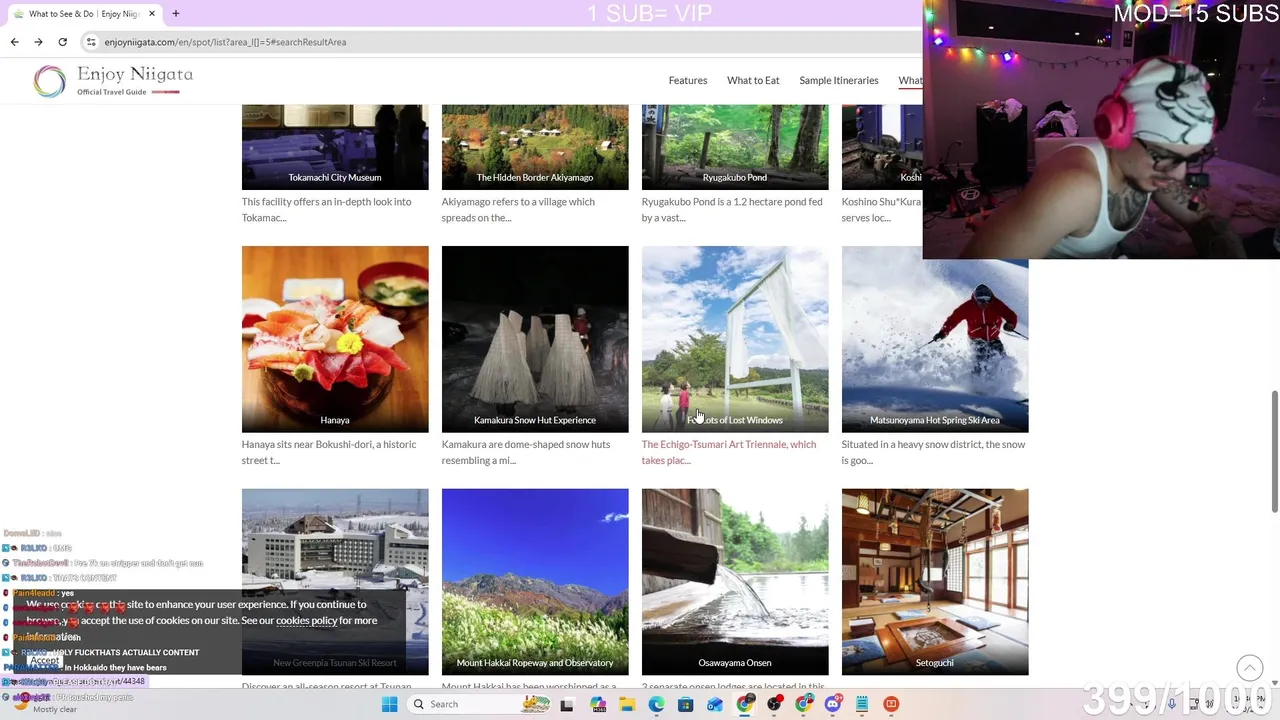The height and width of the screenshot is (720, 1280).
Task: Open The Hidden Border Akiyamago card
Action: point(535,147)
